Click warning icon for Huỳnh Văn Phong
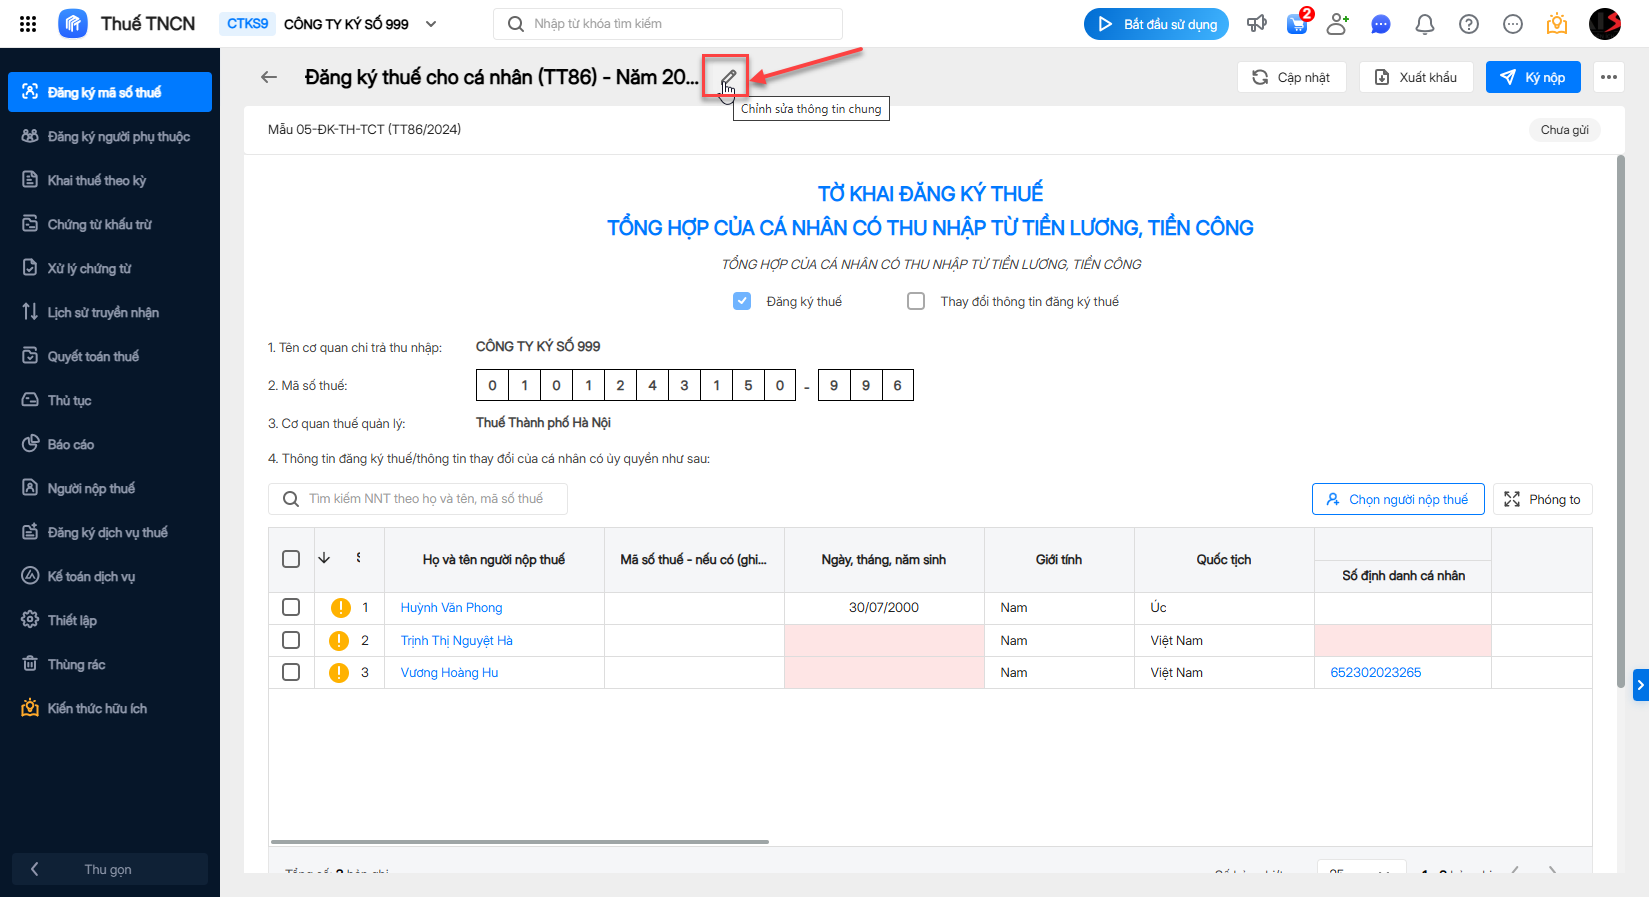 tap(340, 608)
